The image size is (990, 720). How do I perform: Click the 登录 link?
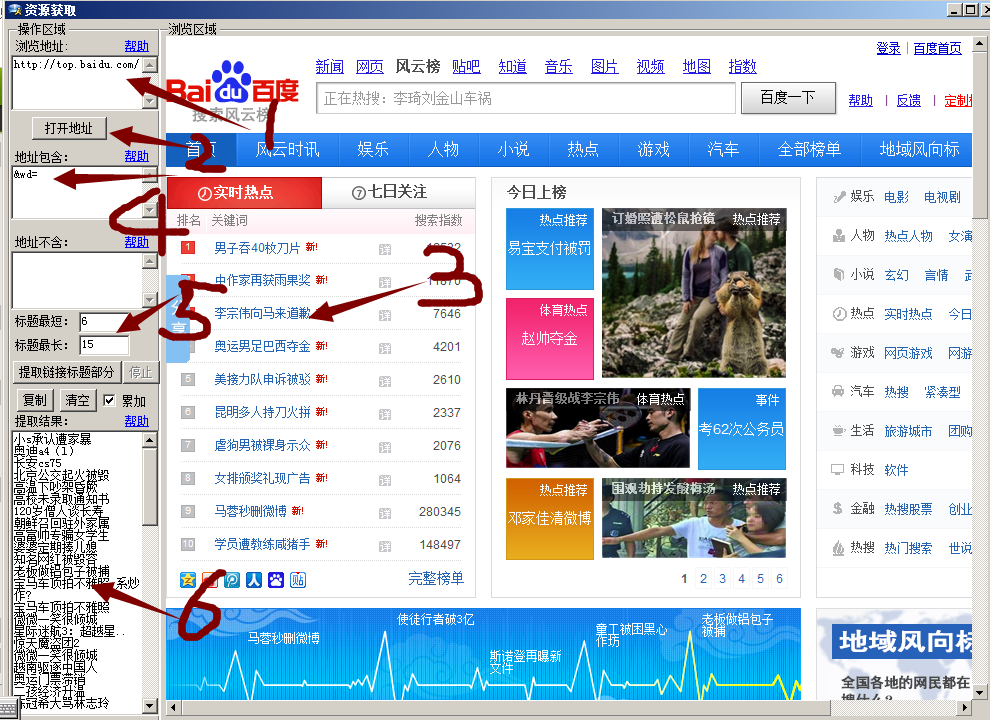coord(888,48)
